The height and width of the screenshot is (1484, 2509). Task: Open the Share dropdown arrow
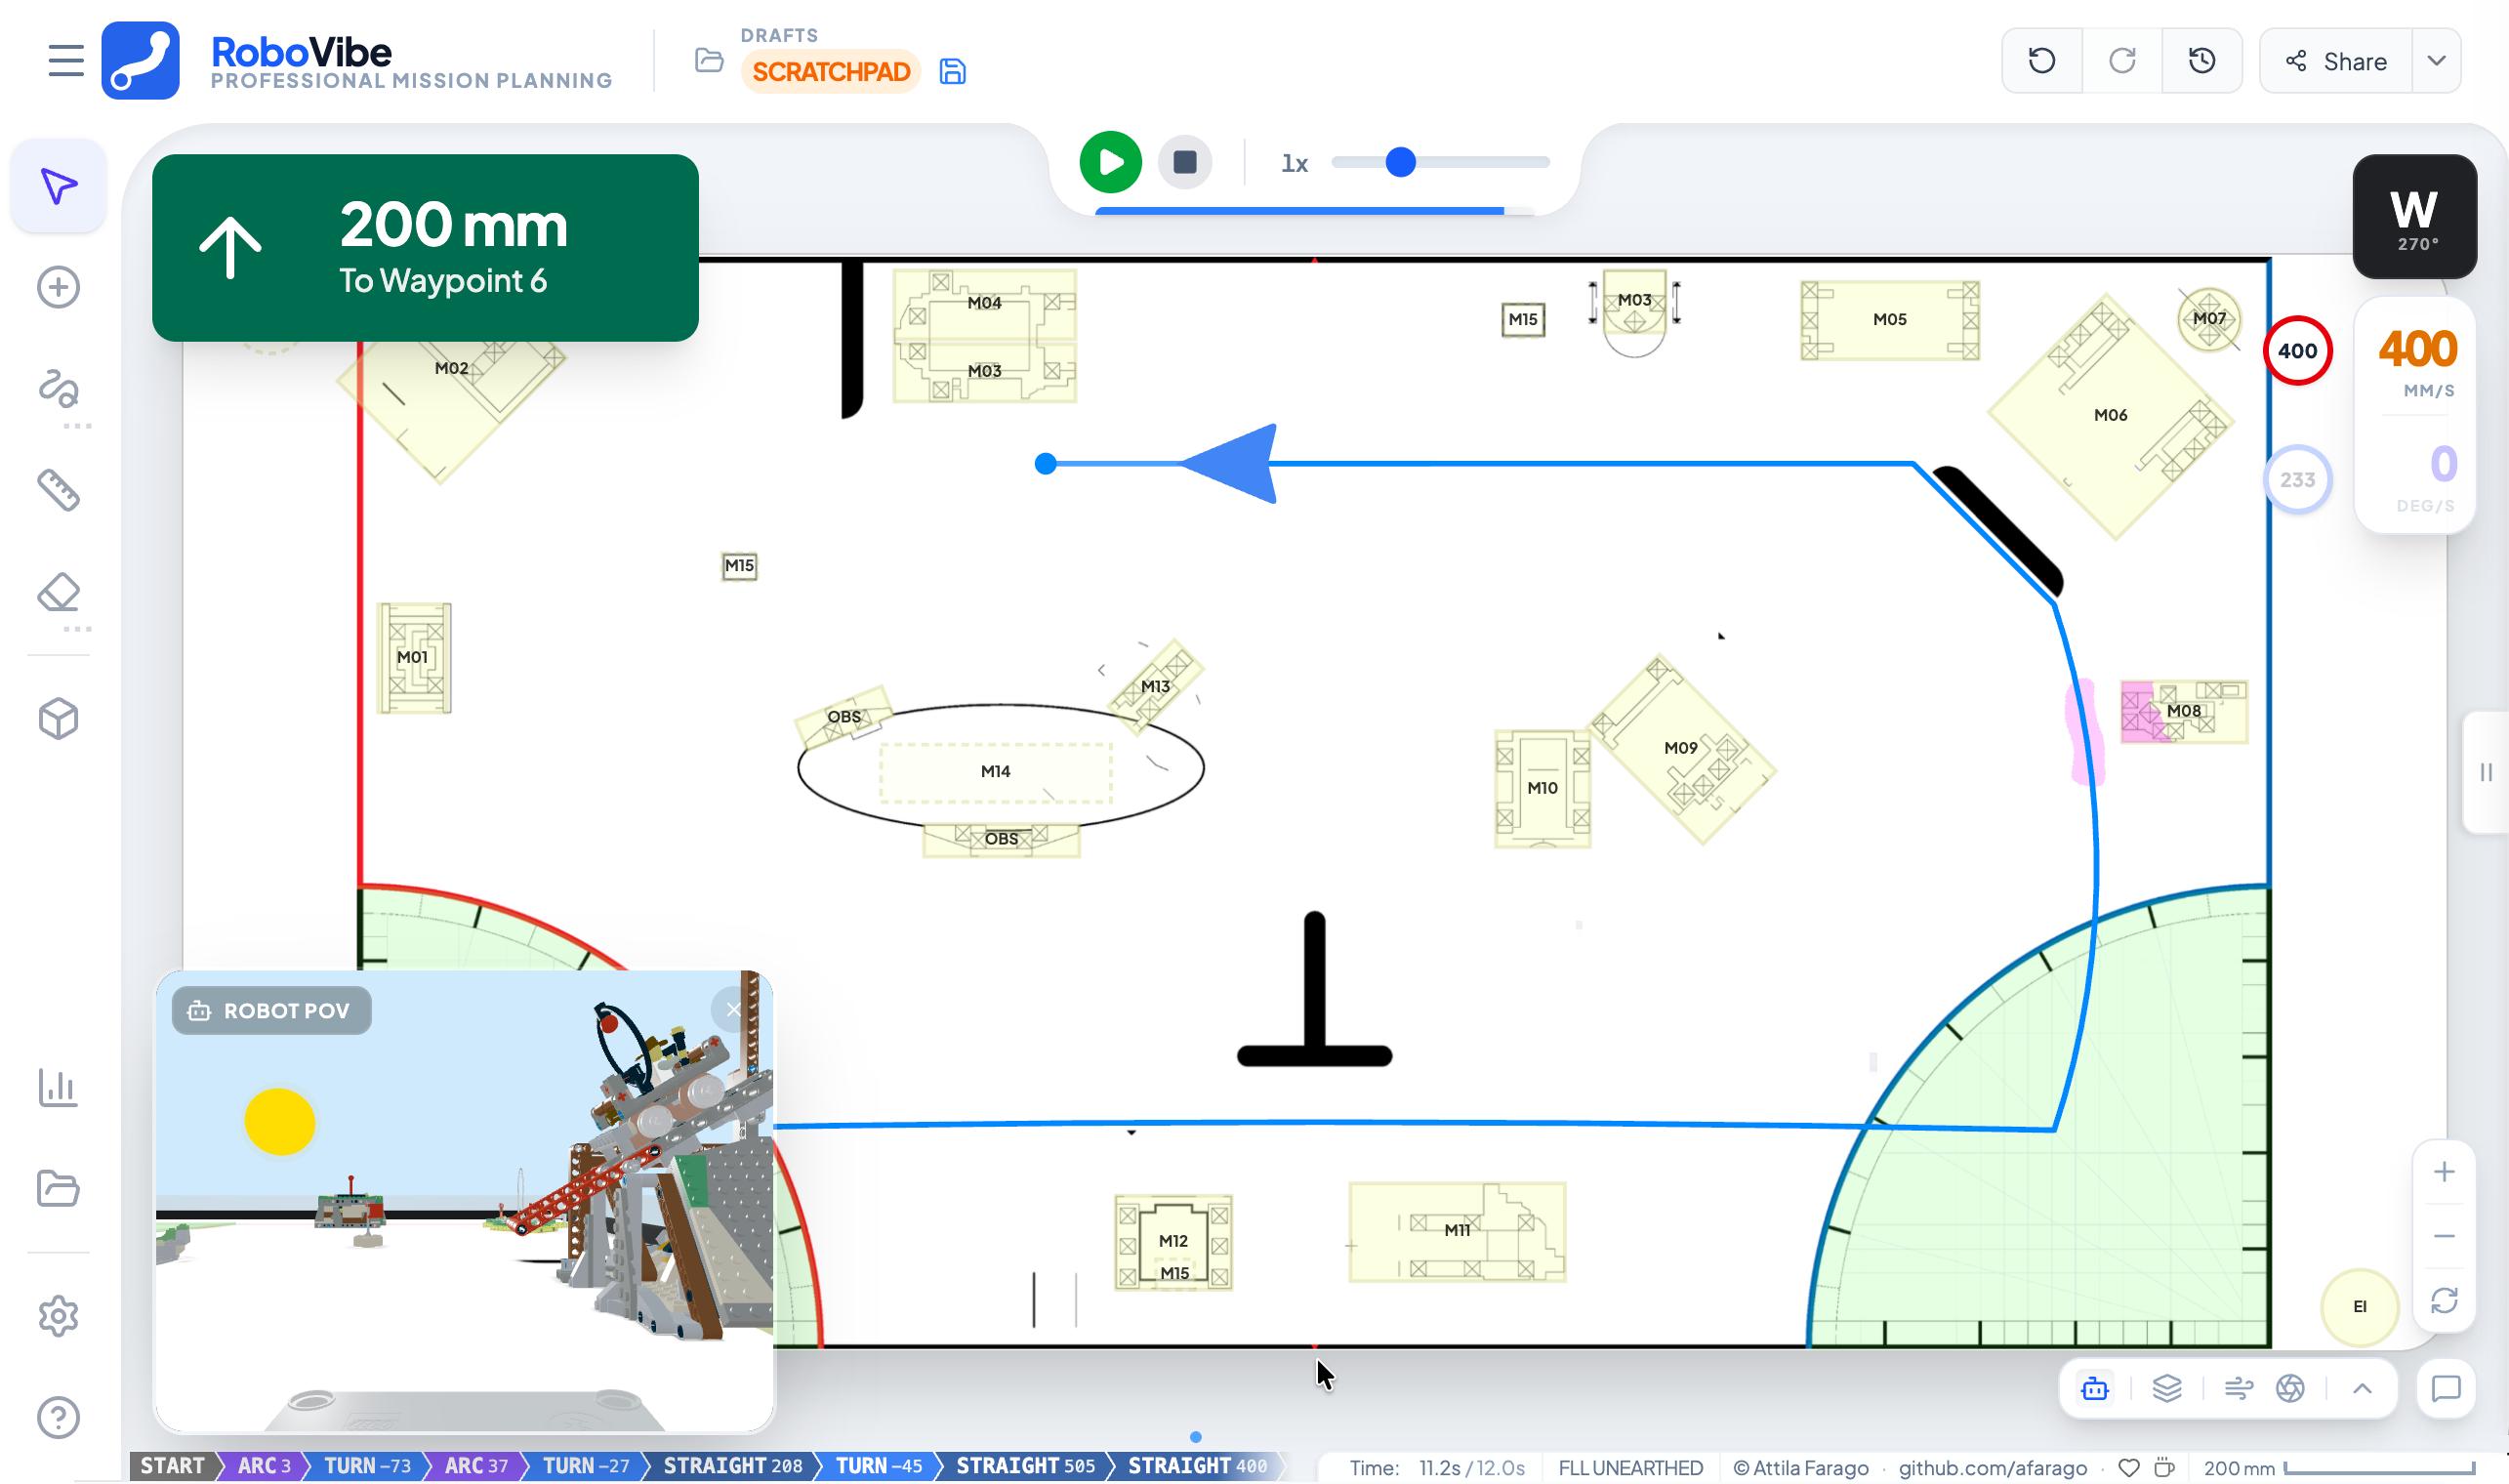[x=2436, y=61]
